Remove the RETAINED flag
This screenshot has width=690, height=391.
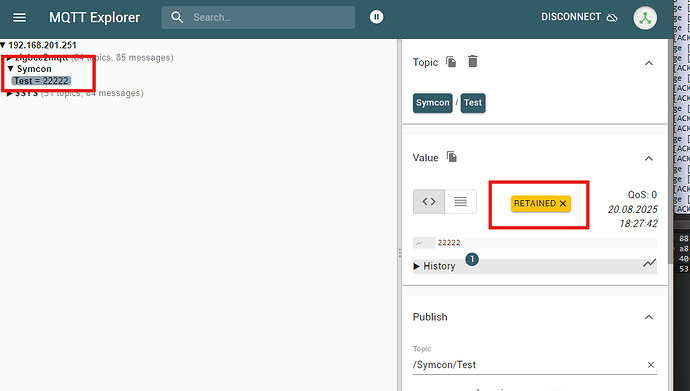[563, 204]
